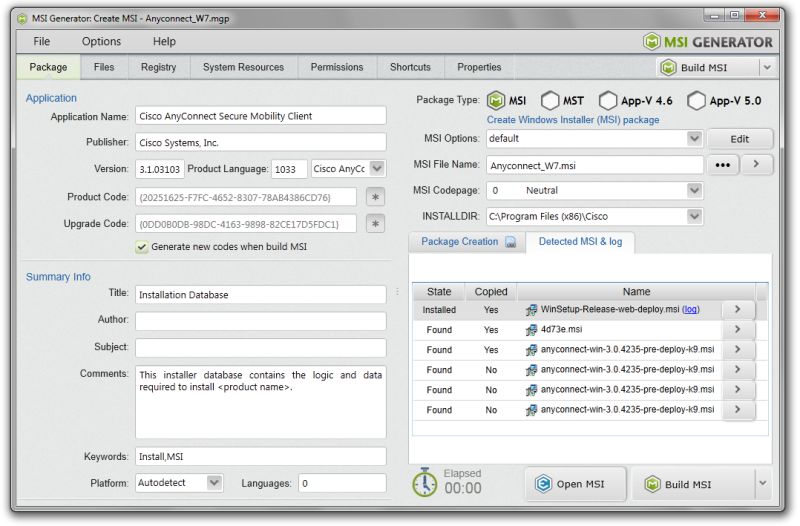Click top toolbar Build MSI button

click(708, 67)
